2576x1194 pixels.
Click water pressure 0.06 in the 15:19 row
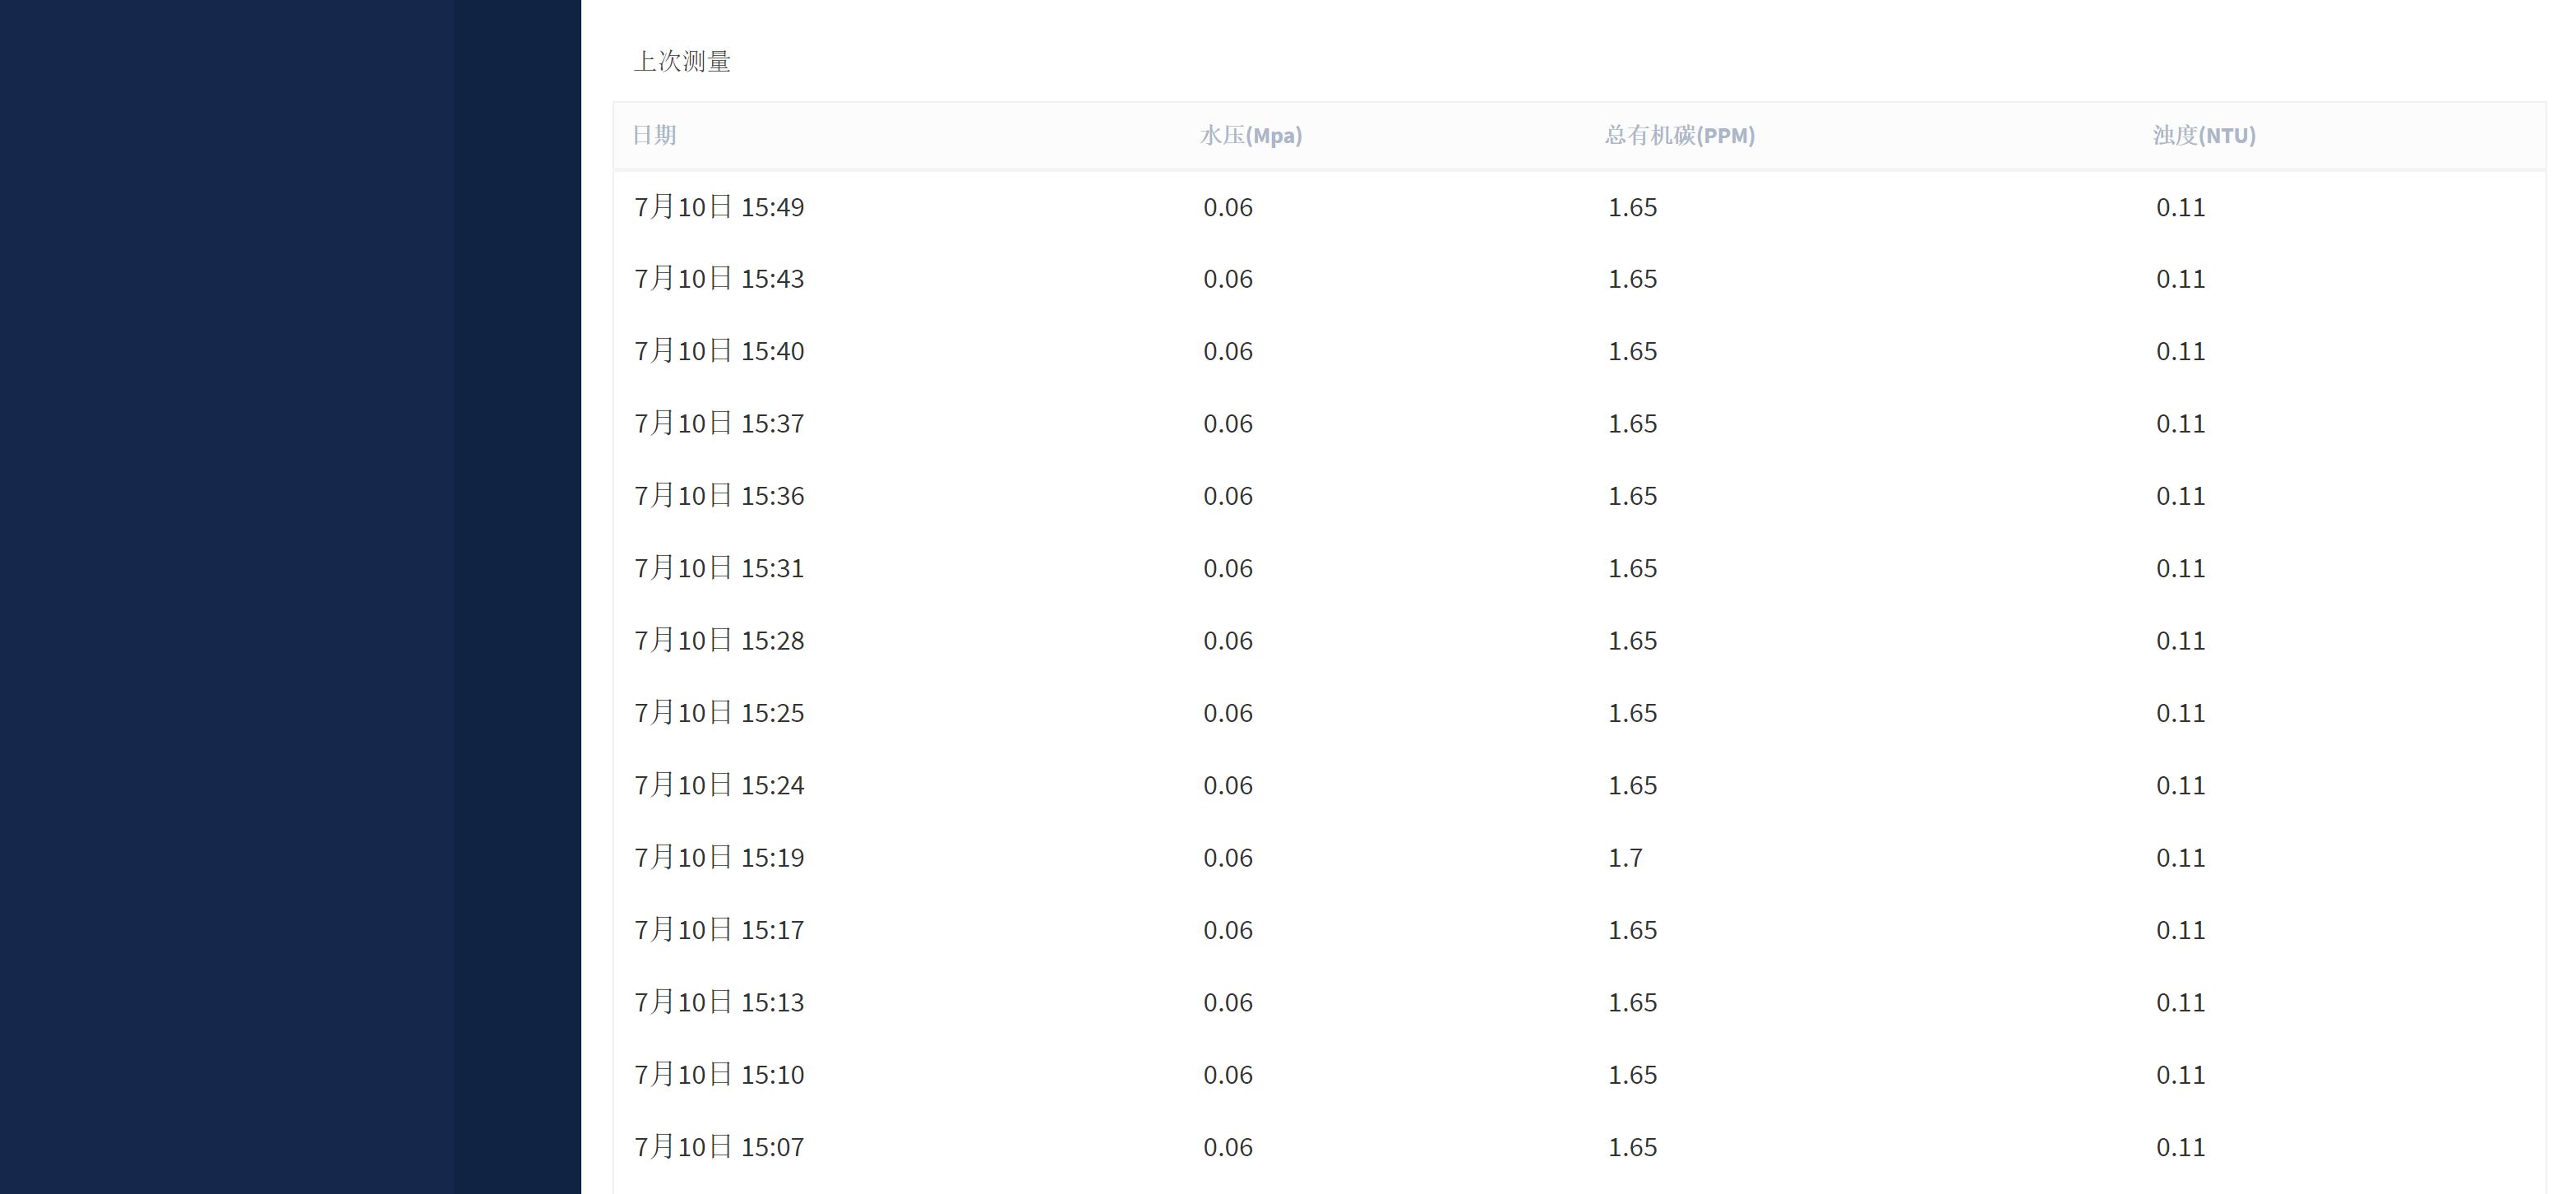[1228, 858]
